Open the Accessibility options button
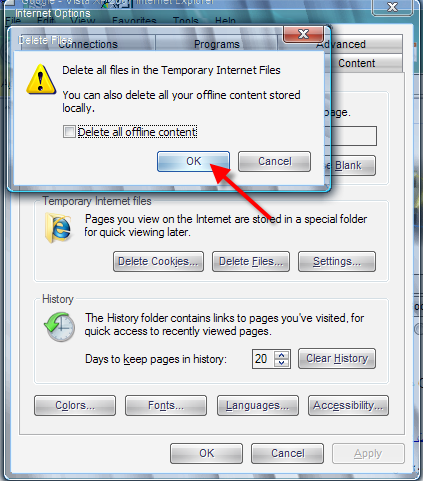Image resolution: width=423 pixels, height=481 pixels. click(x=348, y=406)
